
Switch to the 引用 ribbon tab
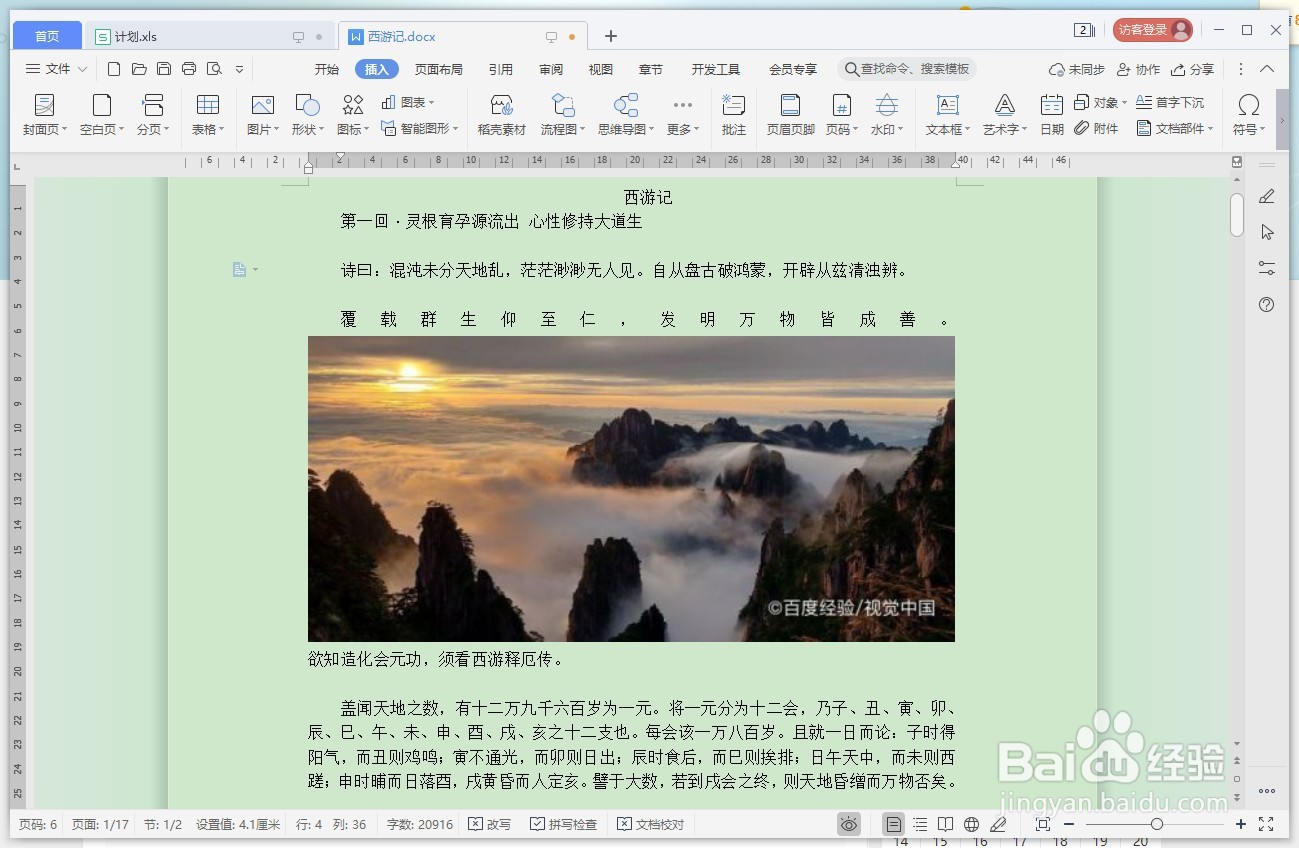(501, 69)
